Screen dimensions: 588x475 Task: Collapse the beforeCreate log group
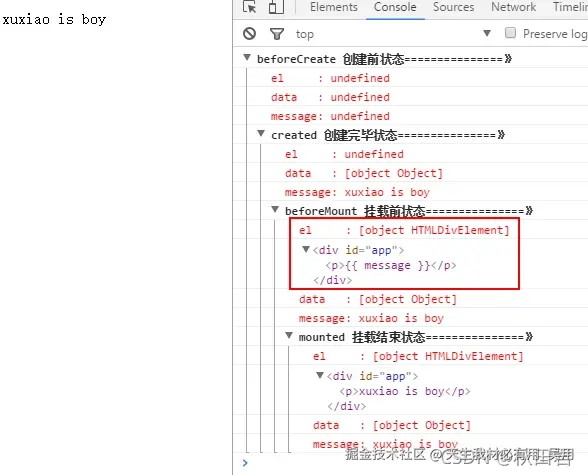[247, 57]
